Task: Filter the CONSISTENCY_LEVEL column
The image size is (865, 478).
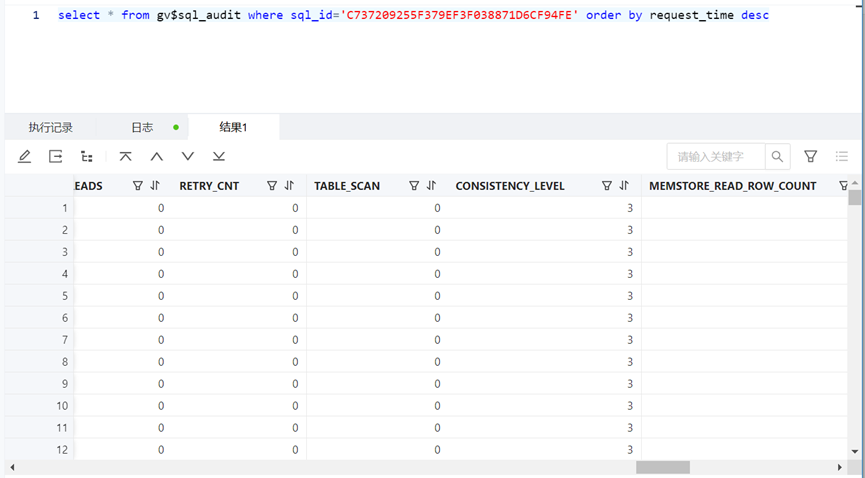Action: pyautogui.click(x=607, y=186)
